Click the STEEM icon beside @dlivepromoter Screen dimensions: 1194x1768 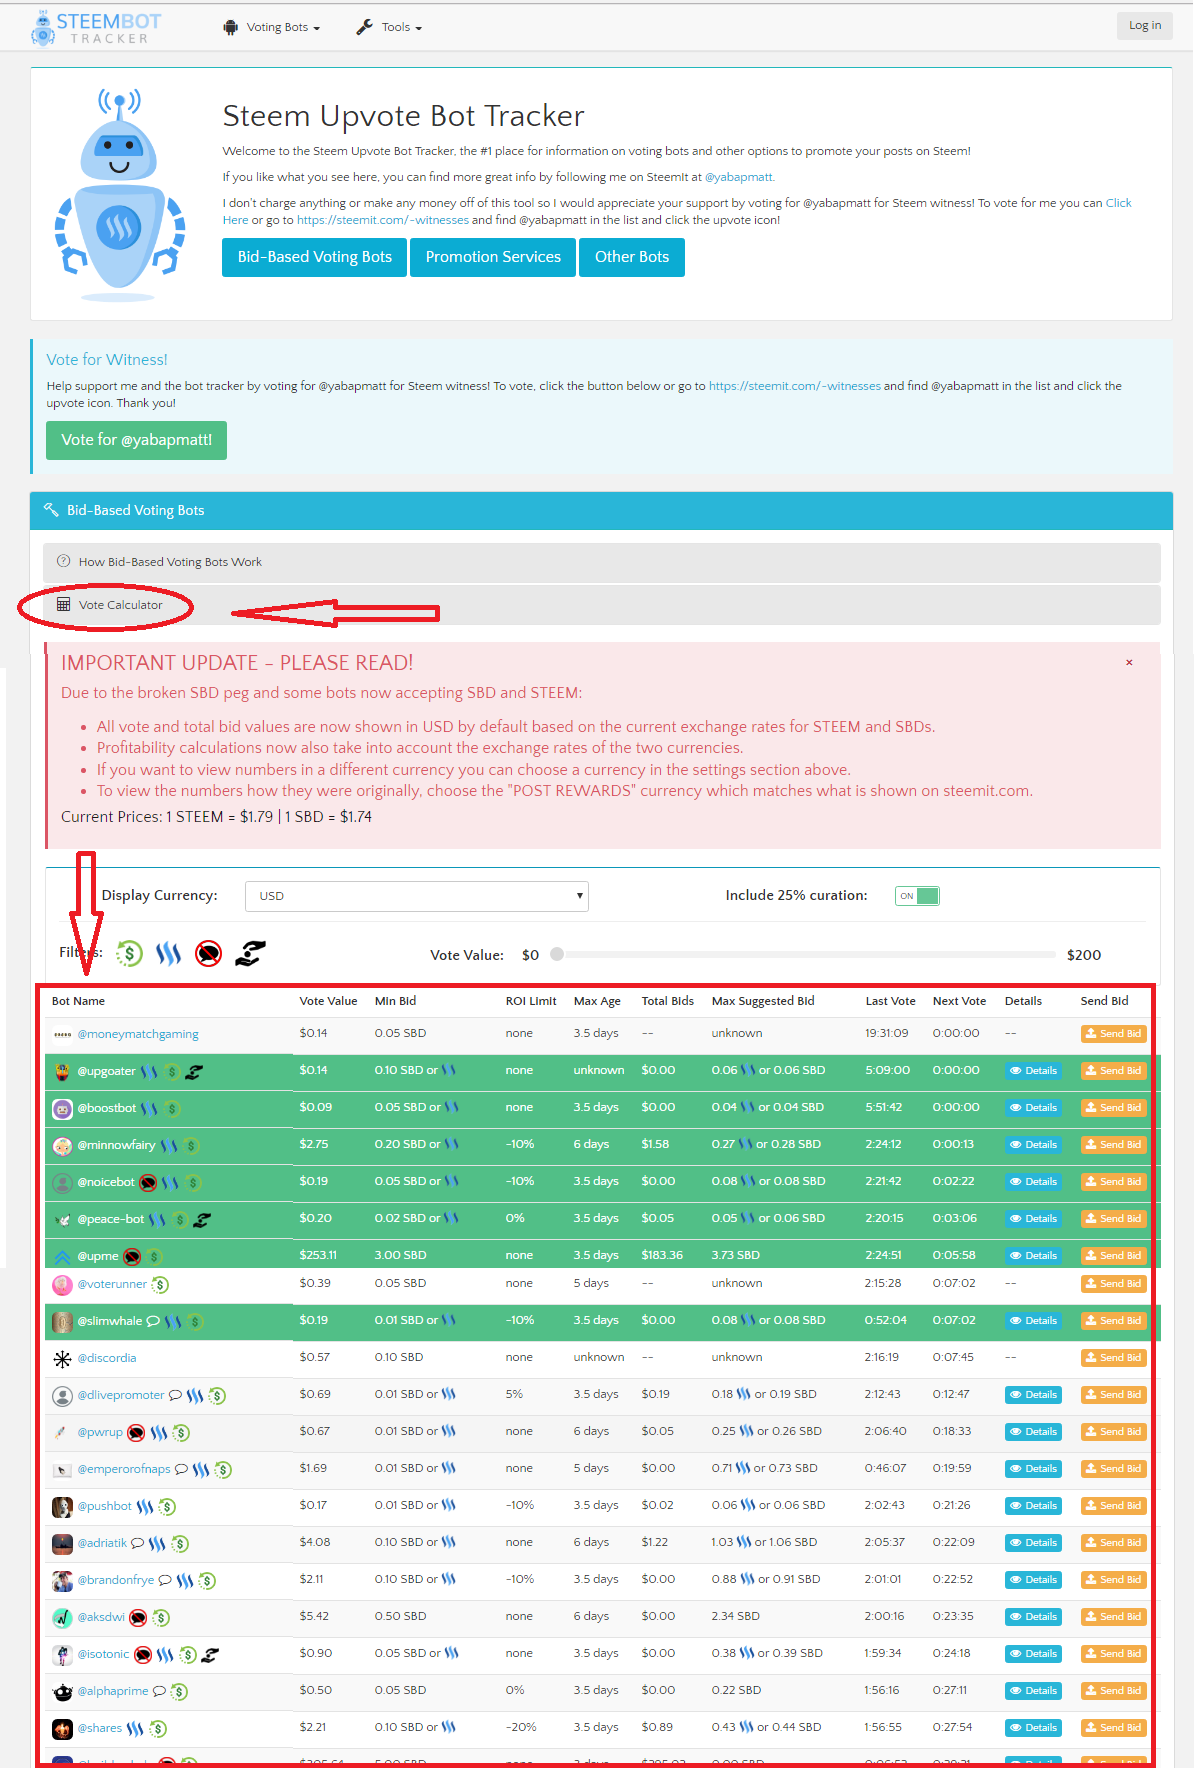(x=195, y=1396)
